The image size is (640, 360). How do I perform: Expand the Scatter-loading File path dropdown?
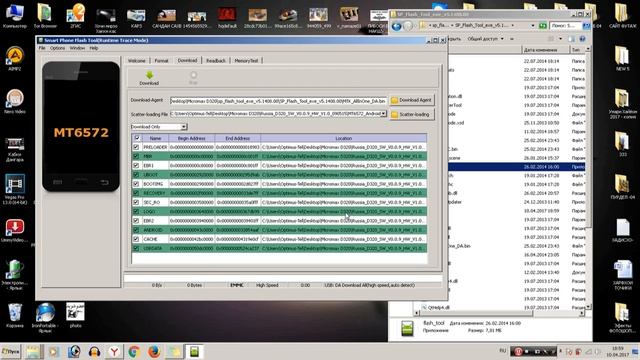pos(384,114)
